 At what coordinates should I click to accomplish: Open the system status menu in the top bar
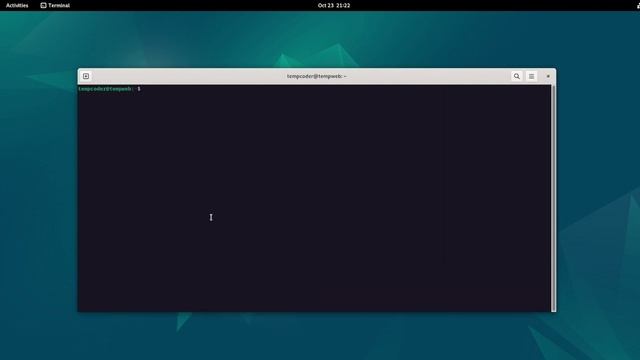(x=638, y=5)
